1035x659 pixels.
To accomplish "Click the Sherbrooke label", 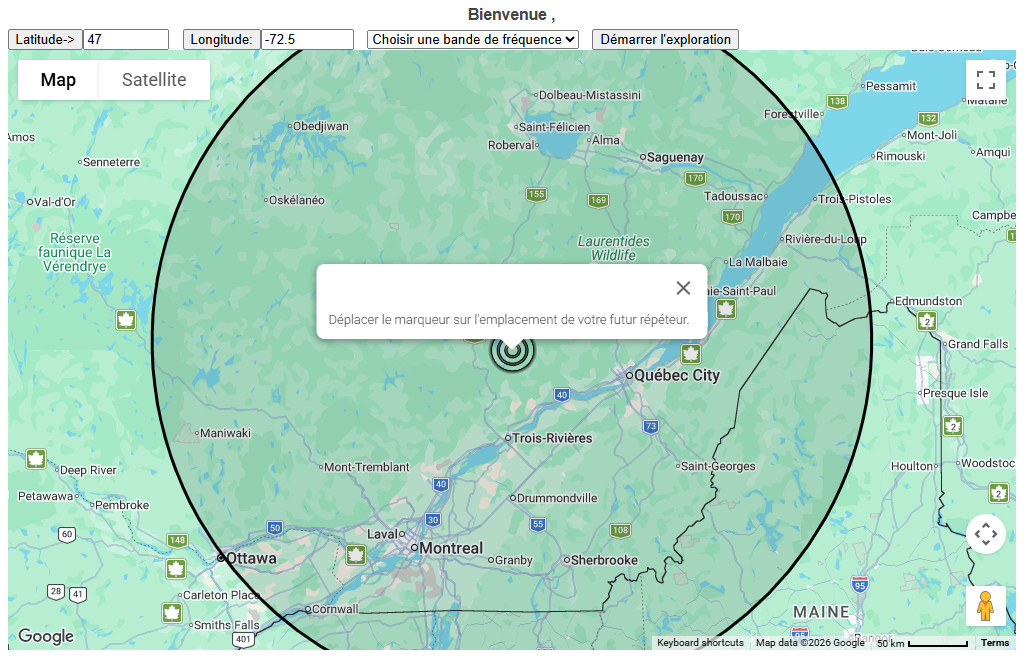I will [604, 560].
